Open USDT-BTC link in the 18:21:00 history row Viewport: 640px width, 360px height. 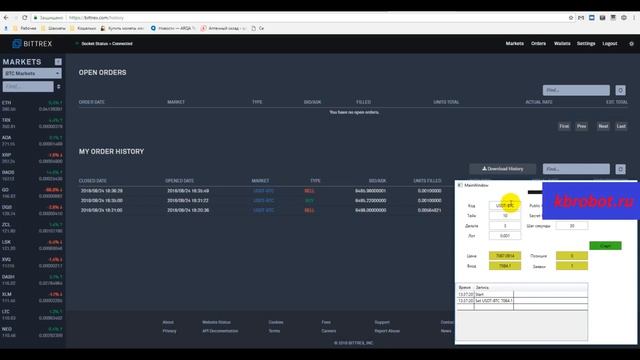263,211
